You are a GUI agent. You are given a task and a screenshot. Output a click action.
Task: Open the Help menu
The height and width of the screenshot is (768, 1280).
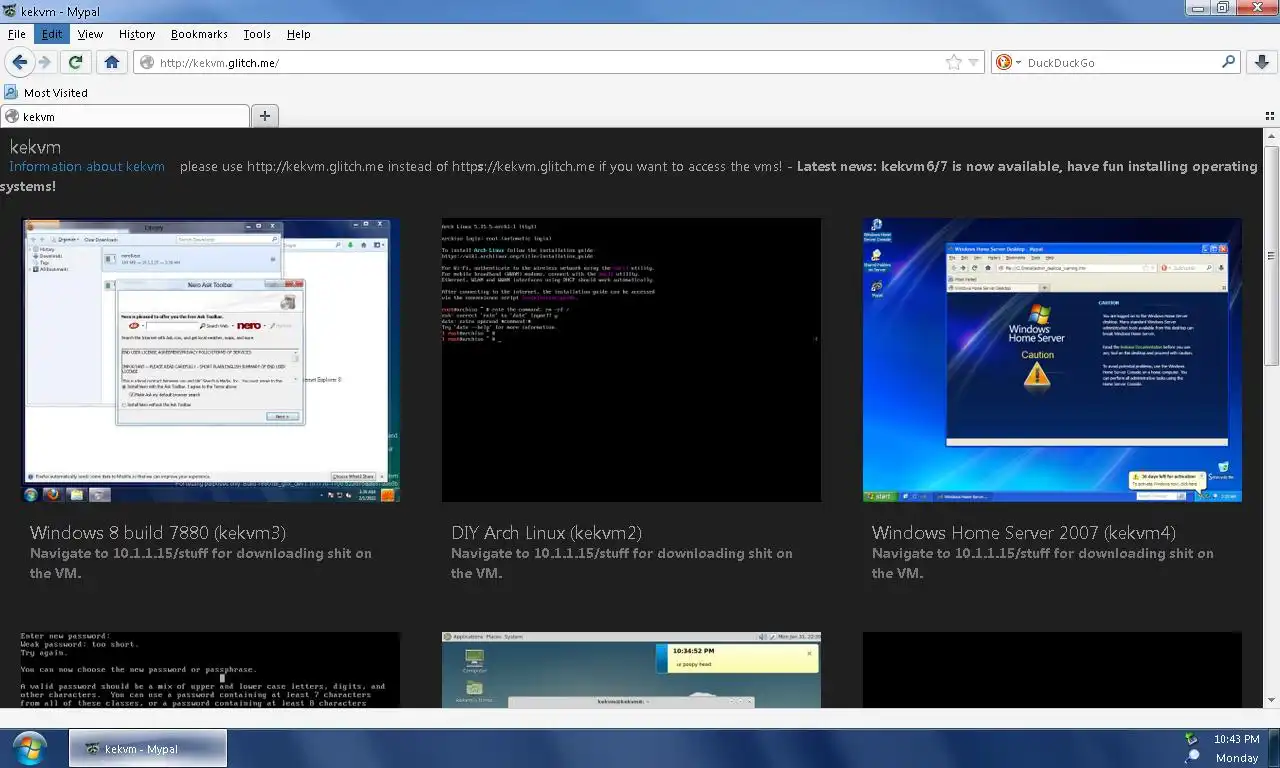[299, 34]
